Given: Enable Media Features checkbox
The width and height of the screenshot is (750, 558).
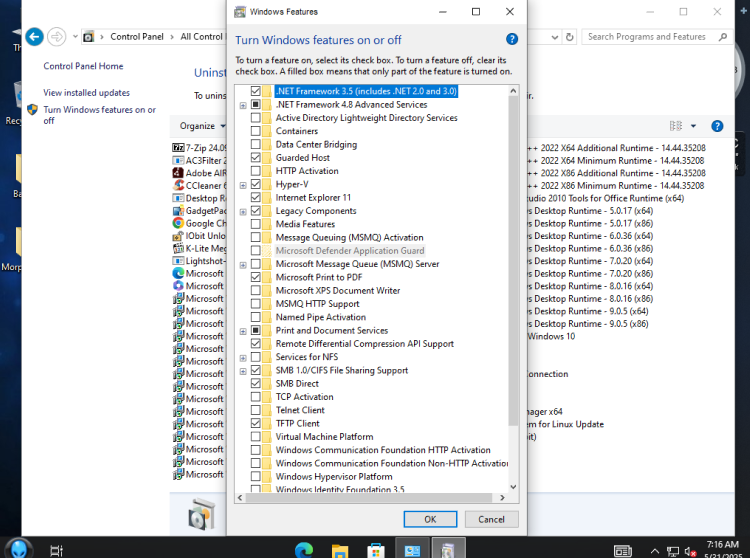Looking at the screenshot, I should pos(255,224).
